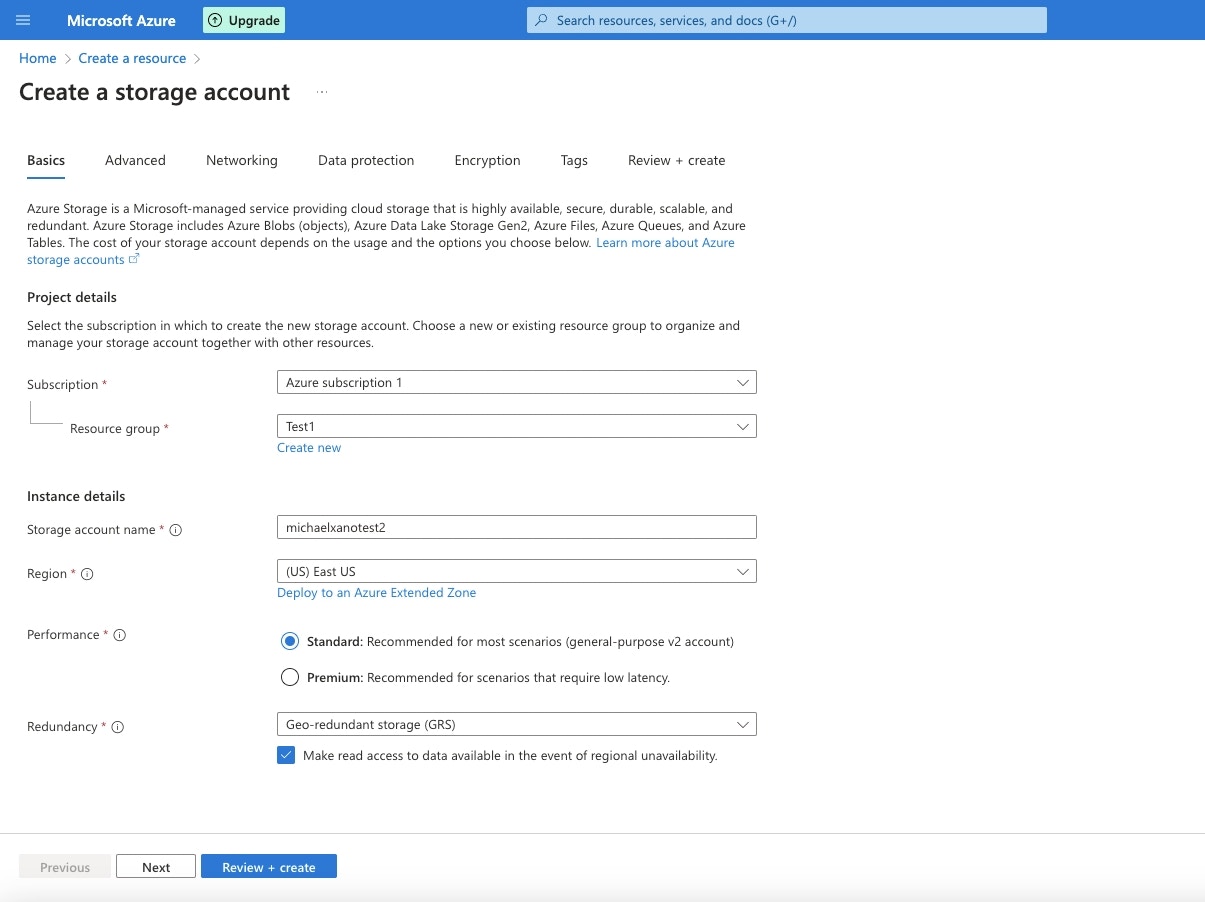
Task: Open Learn more about Azure storage accounts
Action: tap(665, 243)
